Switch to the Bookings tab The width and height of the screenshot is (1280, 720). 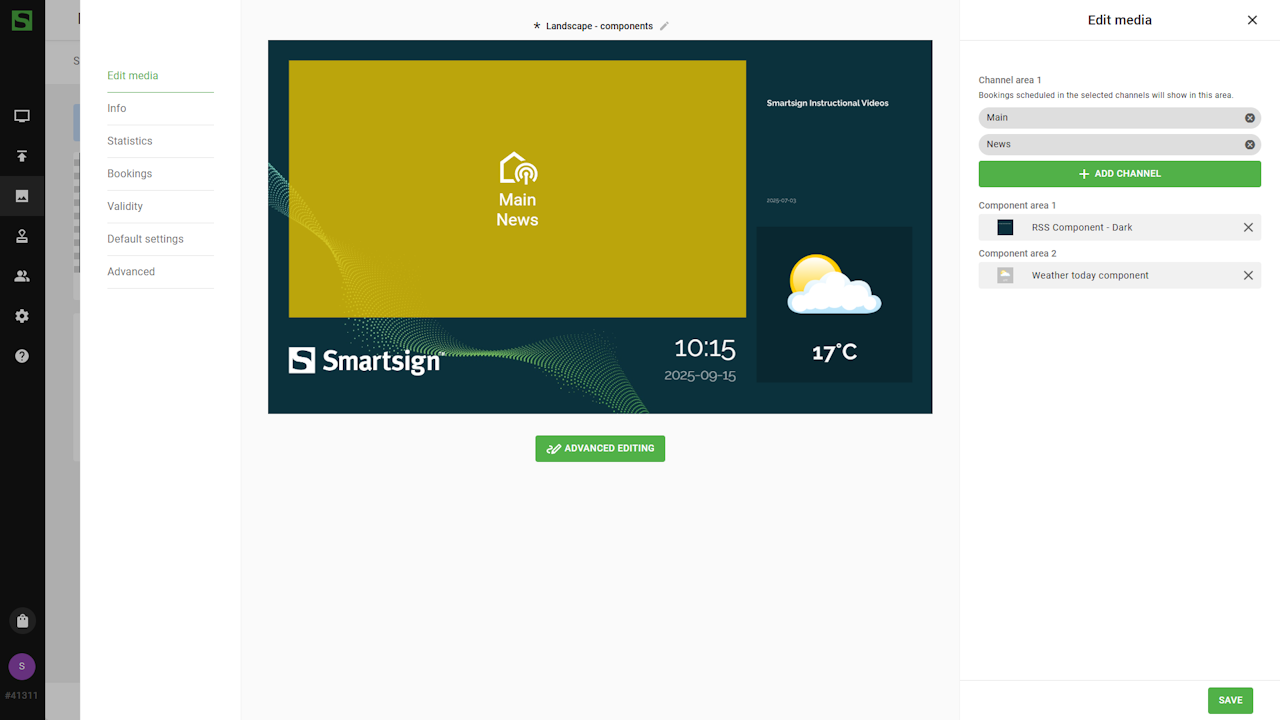pos(130,174)
